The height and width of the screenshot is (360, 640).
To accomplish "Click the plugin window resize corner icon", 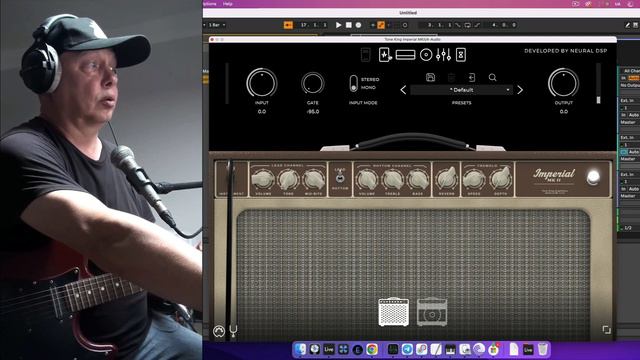I will pyautogui.click(x=607, y=329).
